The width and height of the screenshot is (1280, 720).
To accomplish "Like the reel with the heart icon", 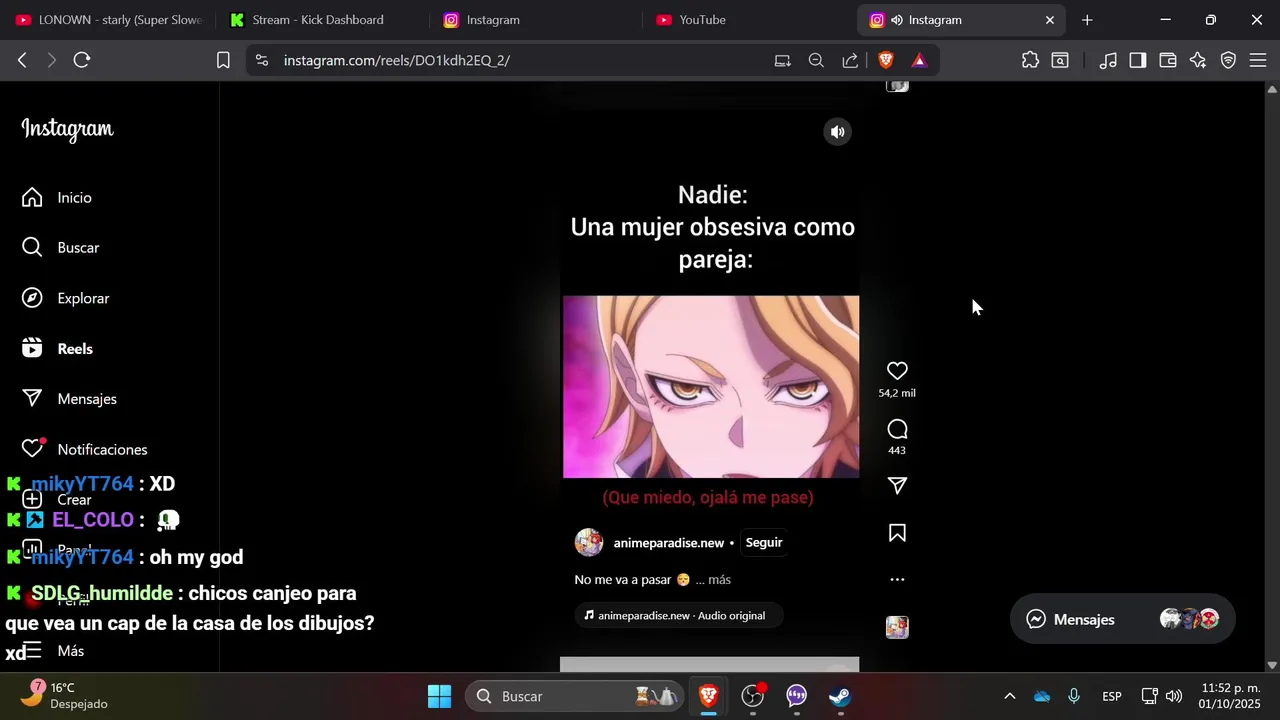I will coord(897,371).
